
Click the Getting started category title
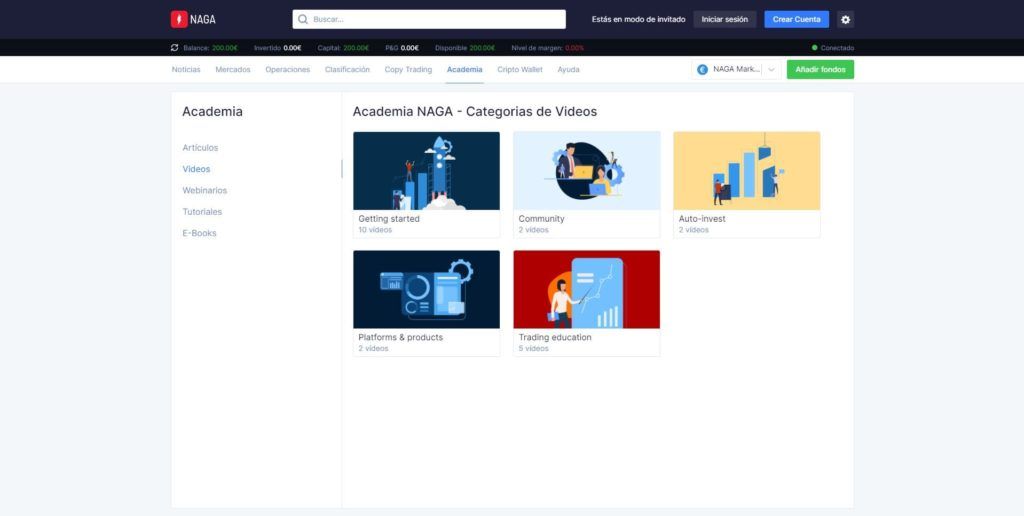pos(389,219)
